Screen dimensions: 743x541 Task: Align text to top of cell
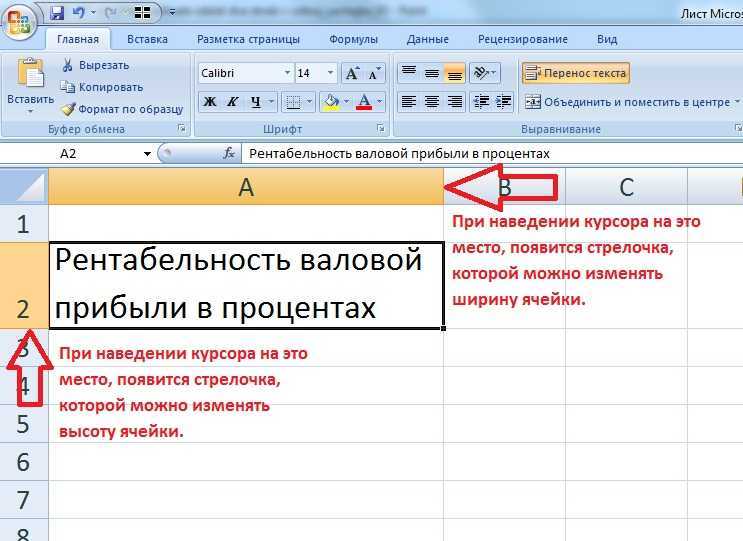(x=408, y=72)
